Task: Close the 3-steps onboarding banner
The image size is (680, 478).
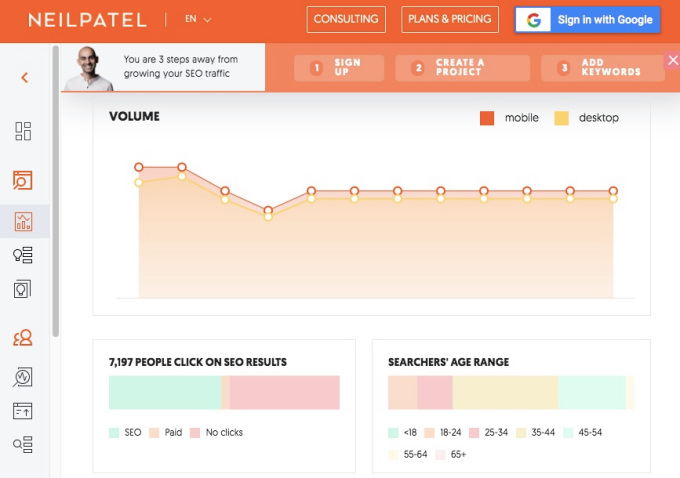Action: (x=673, y=60)
